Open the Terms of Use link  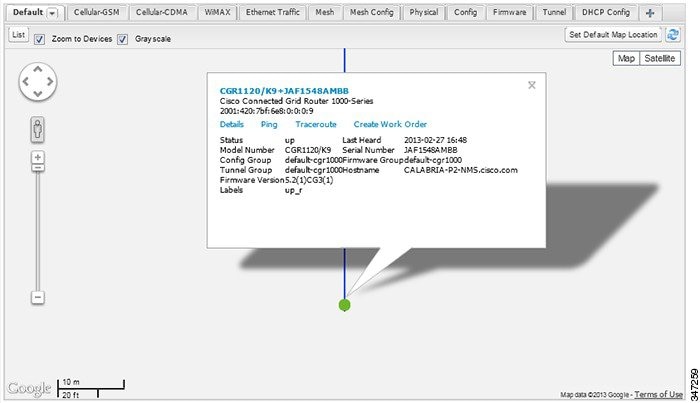click(658, 395)
